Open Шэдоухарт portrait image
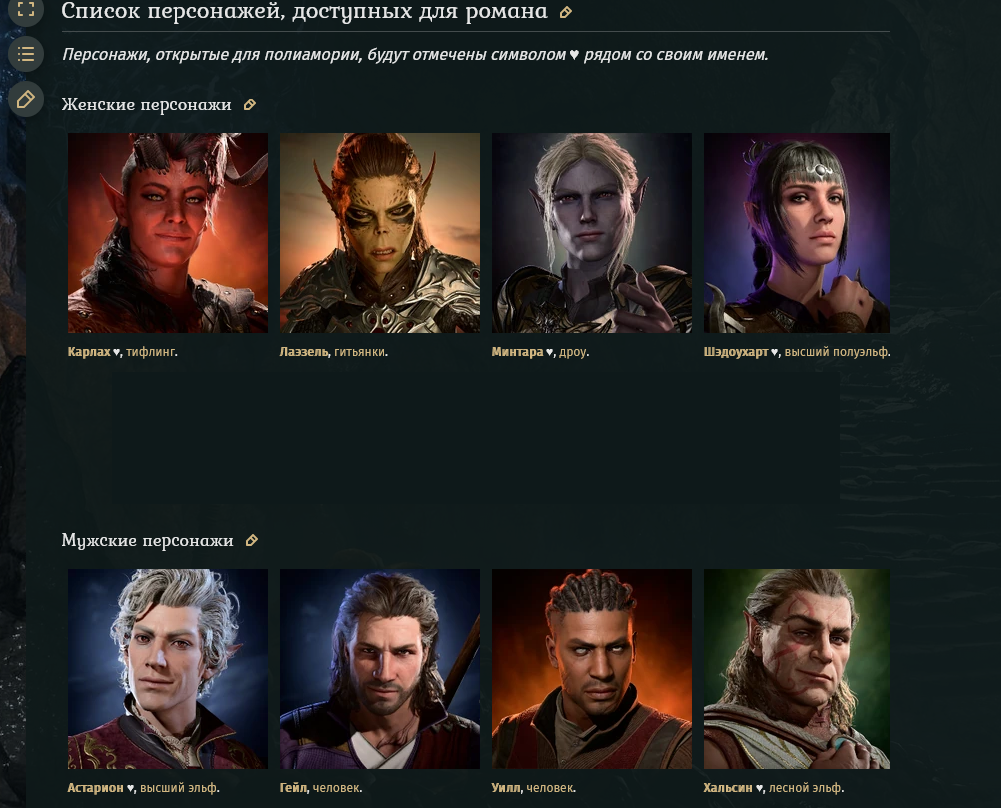This screenshot has height=808, width=1001. pyautogui.click(x=797, y=233)
